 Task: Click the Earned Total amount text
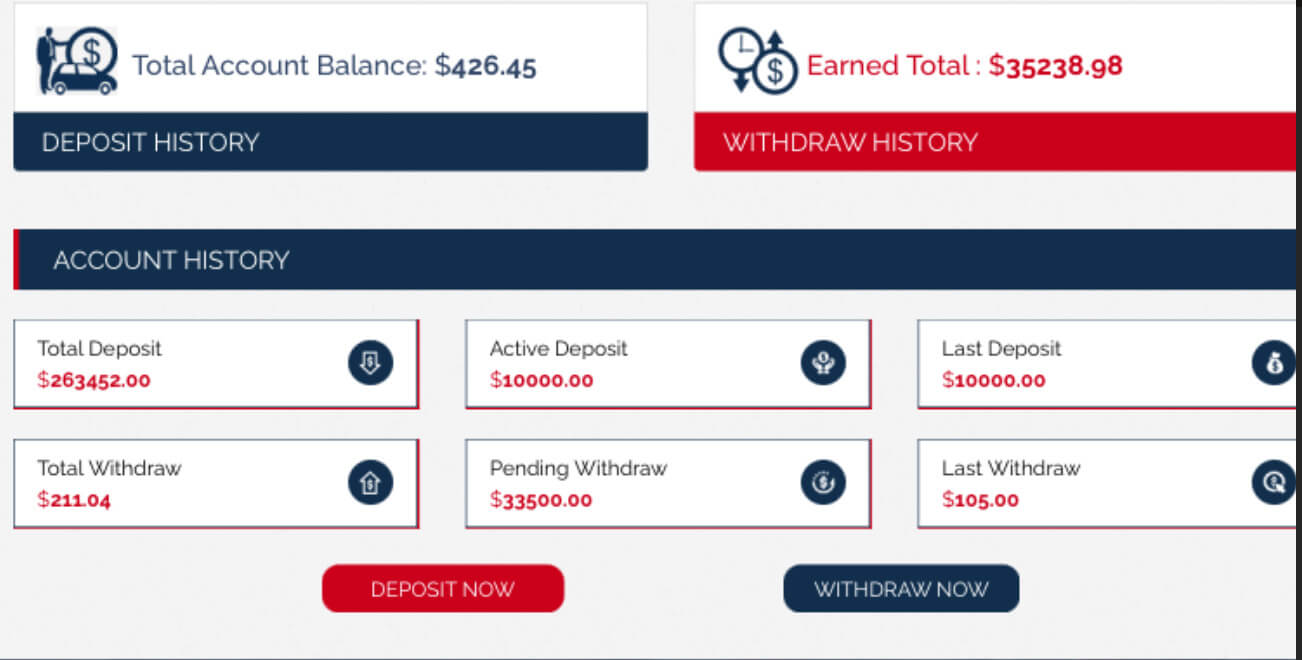point(1055,66)
